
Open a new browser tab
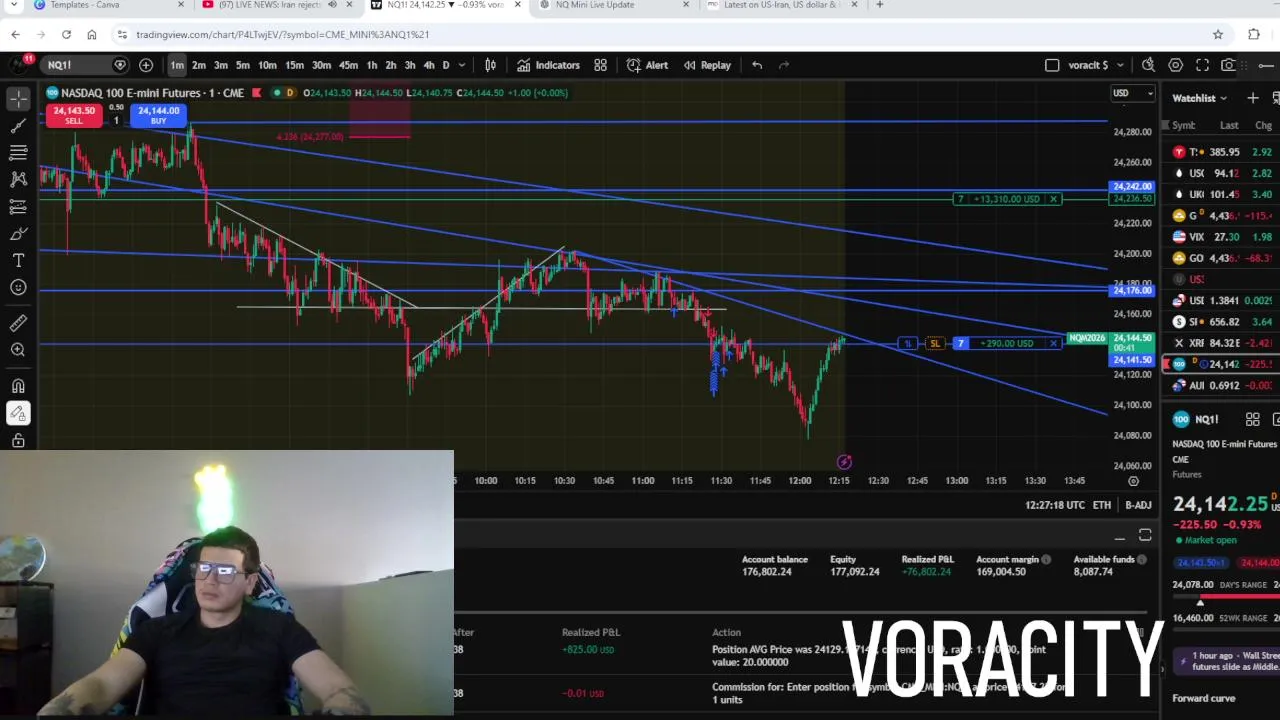(879, 5)
